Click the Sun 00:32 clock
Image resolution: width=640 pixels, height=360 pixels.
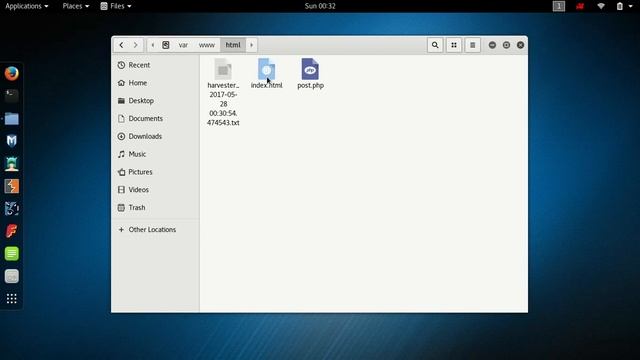click(320, 6)
